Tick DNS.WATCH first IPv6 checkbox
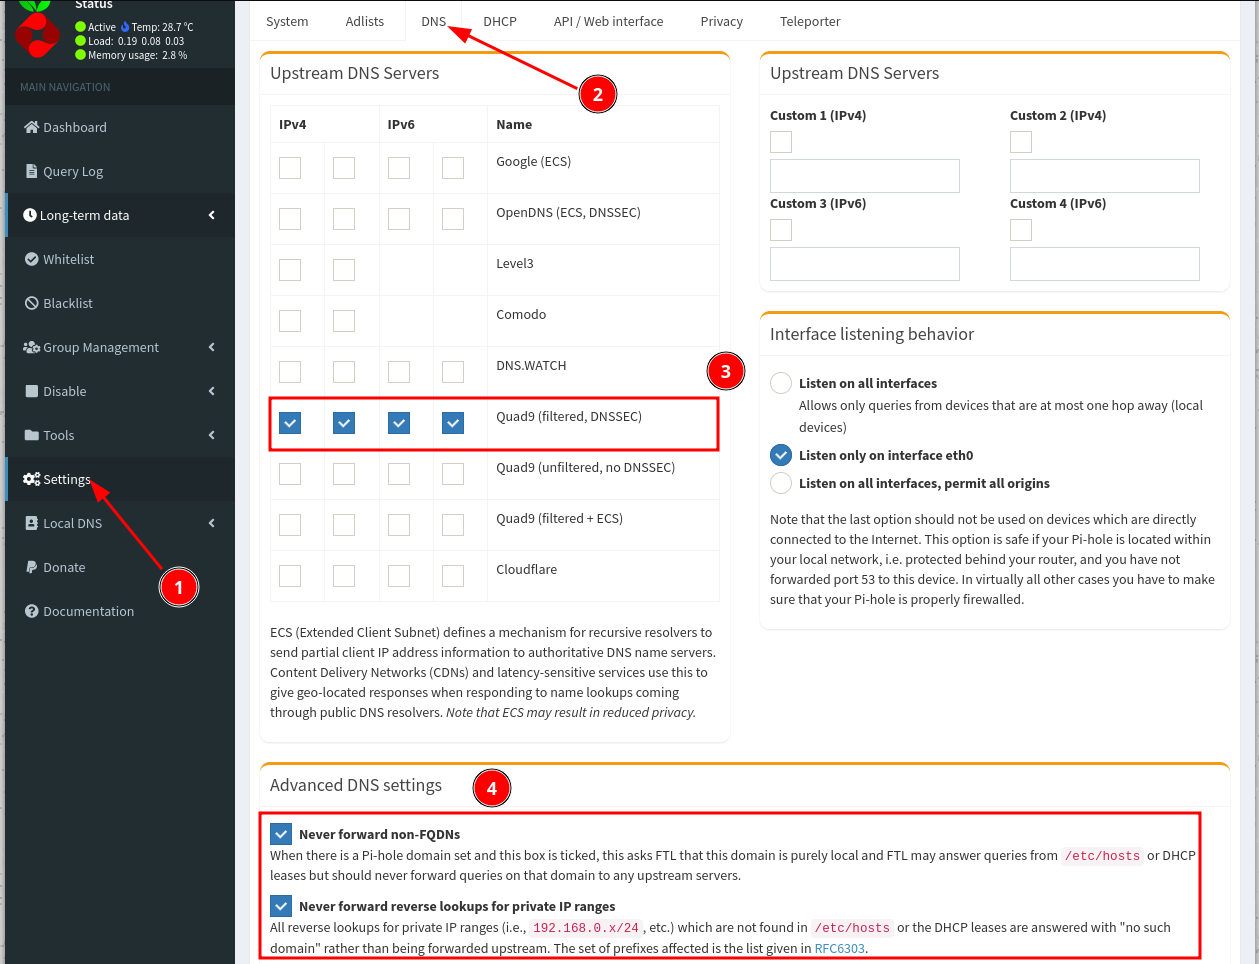 coord(399,371)
